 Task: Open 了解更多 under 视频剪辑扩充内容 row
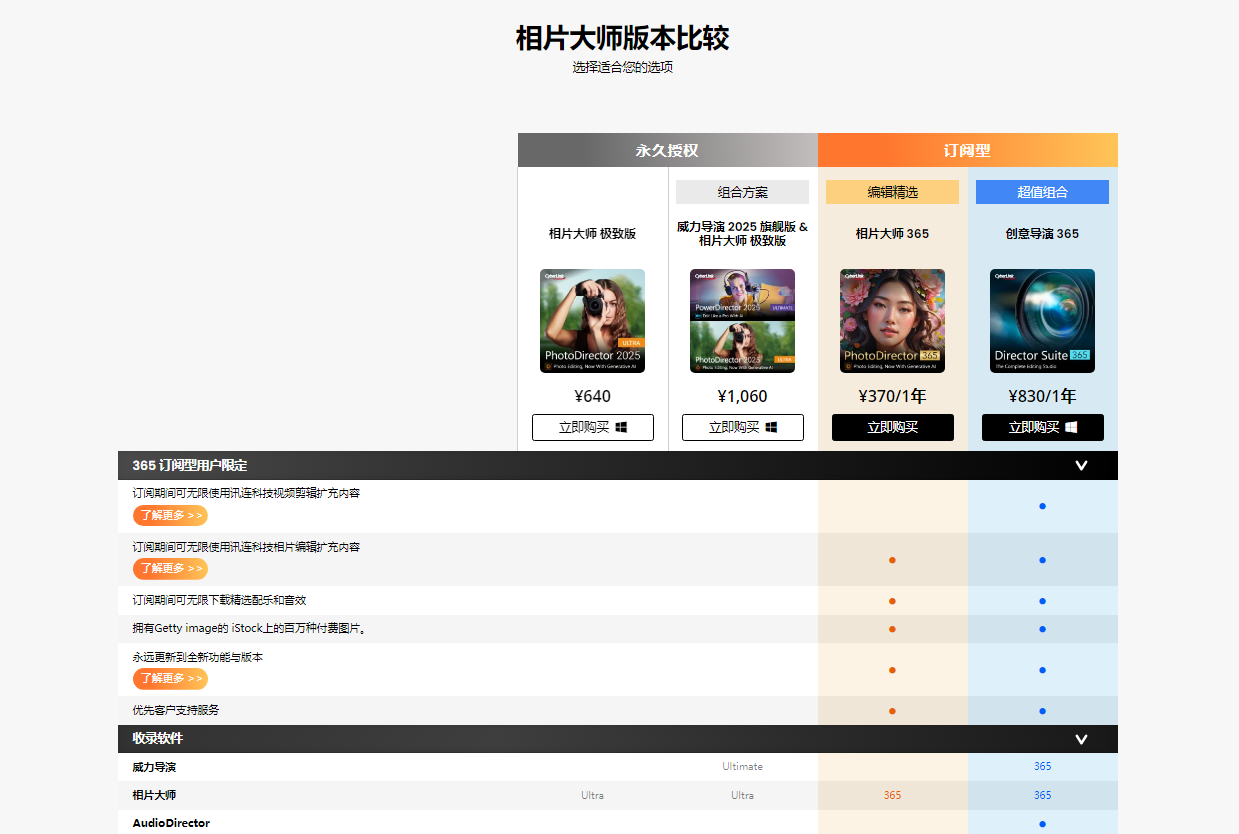point(170,515)
